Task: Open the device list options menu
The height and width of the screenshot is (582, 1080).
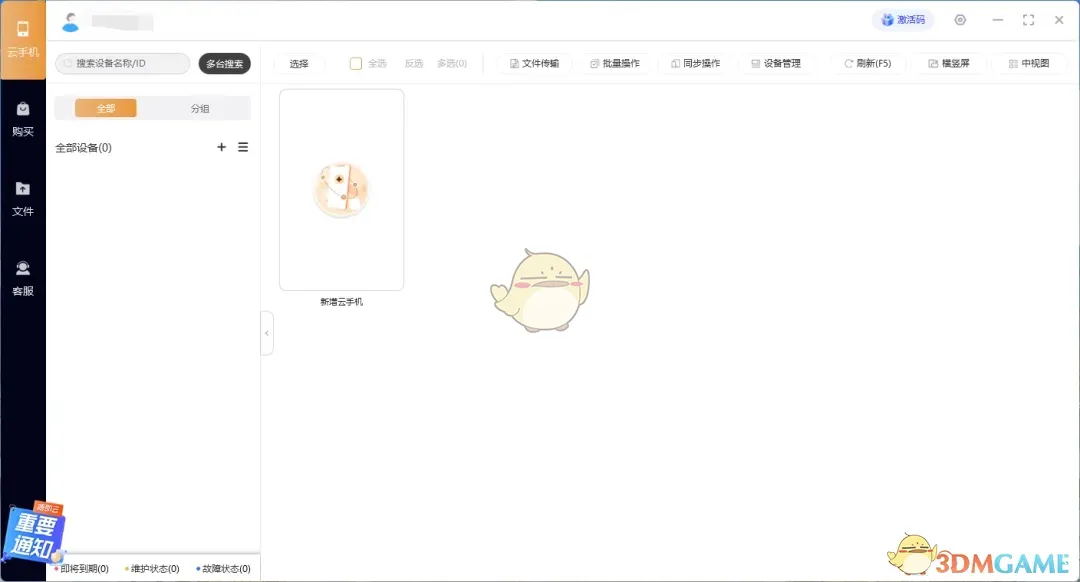Action: (x=243, y=147)
